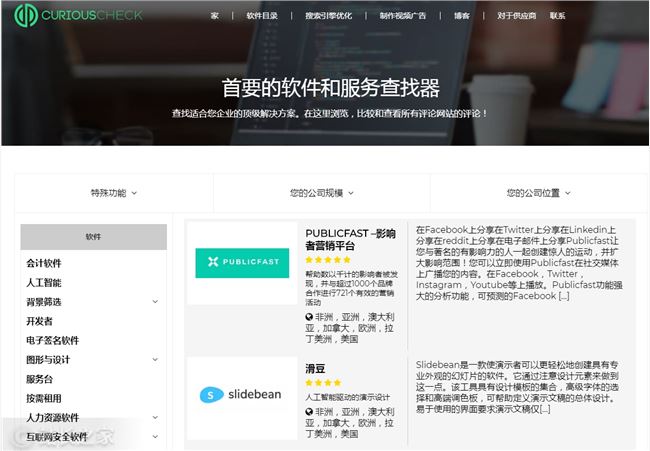Click the Publicfast [...] read more link
The height and width of the screenshot is (451, 650).
click(564, 296)
